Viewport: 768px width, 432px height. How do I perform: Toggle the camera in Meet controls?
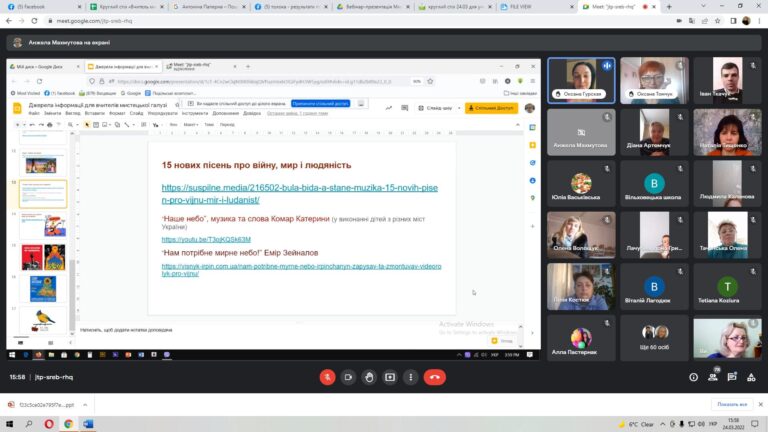(x=348, y=377)
